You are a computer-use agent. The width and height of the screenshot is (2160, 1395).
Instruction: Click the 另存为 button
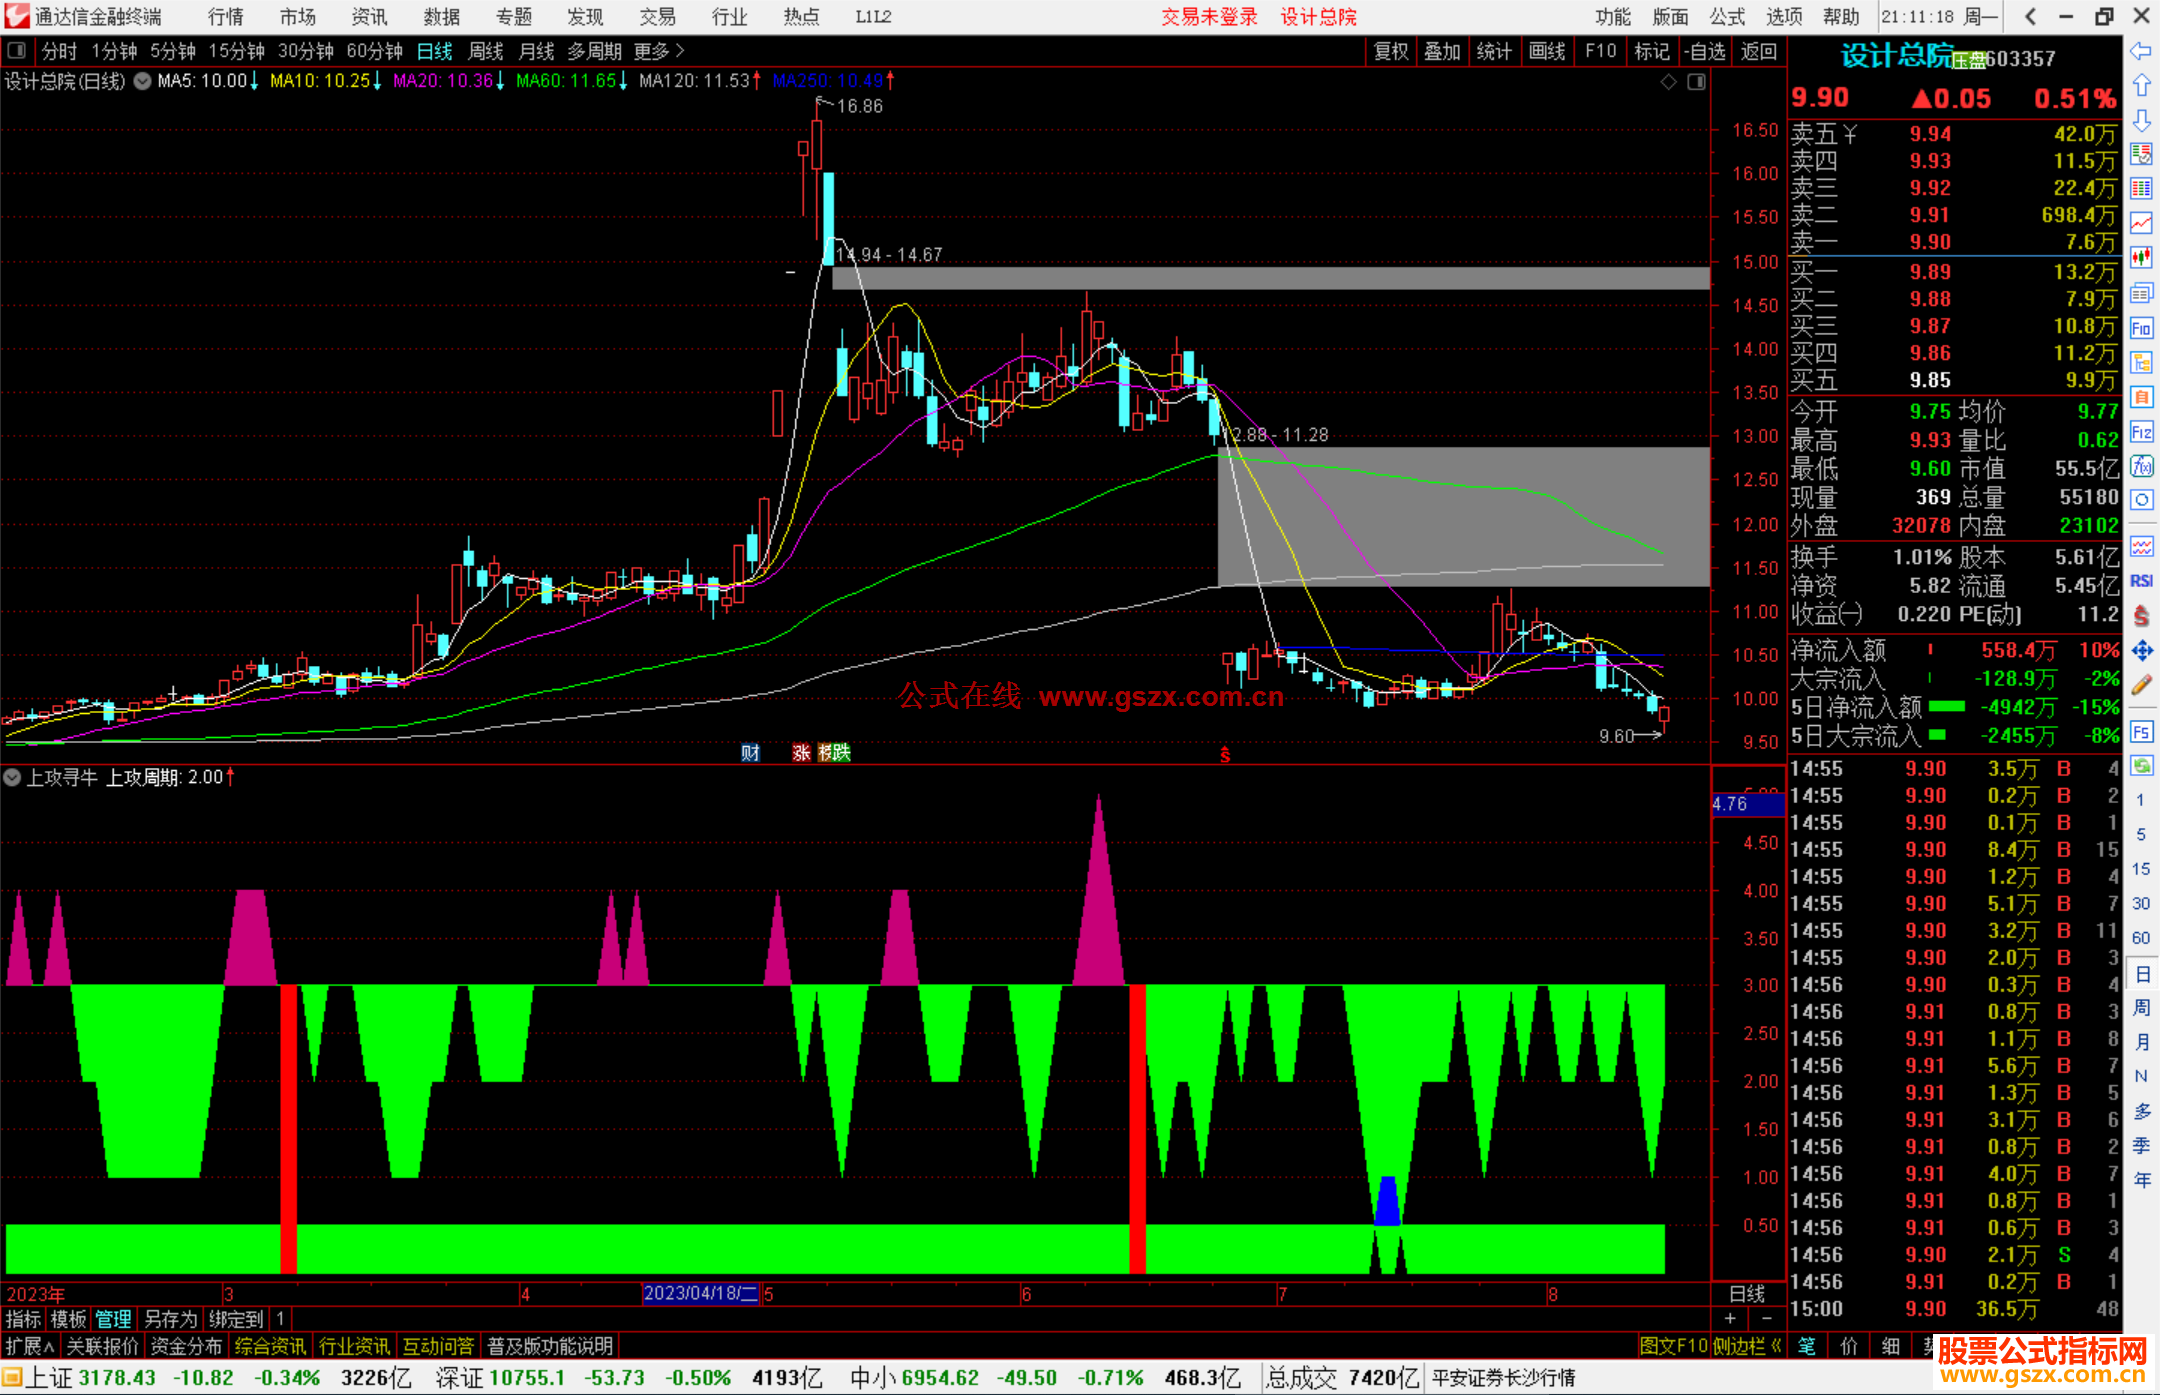pyautogui.click(x=170, y=1319)
